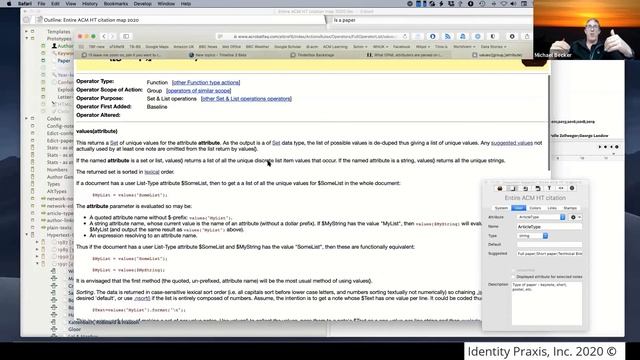Open the 'suggested values' link
Image resolution: width=640 pixels, height=360 pixels.
click(x=512, y=143)
